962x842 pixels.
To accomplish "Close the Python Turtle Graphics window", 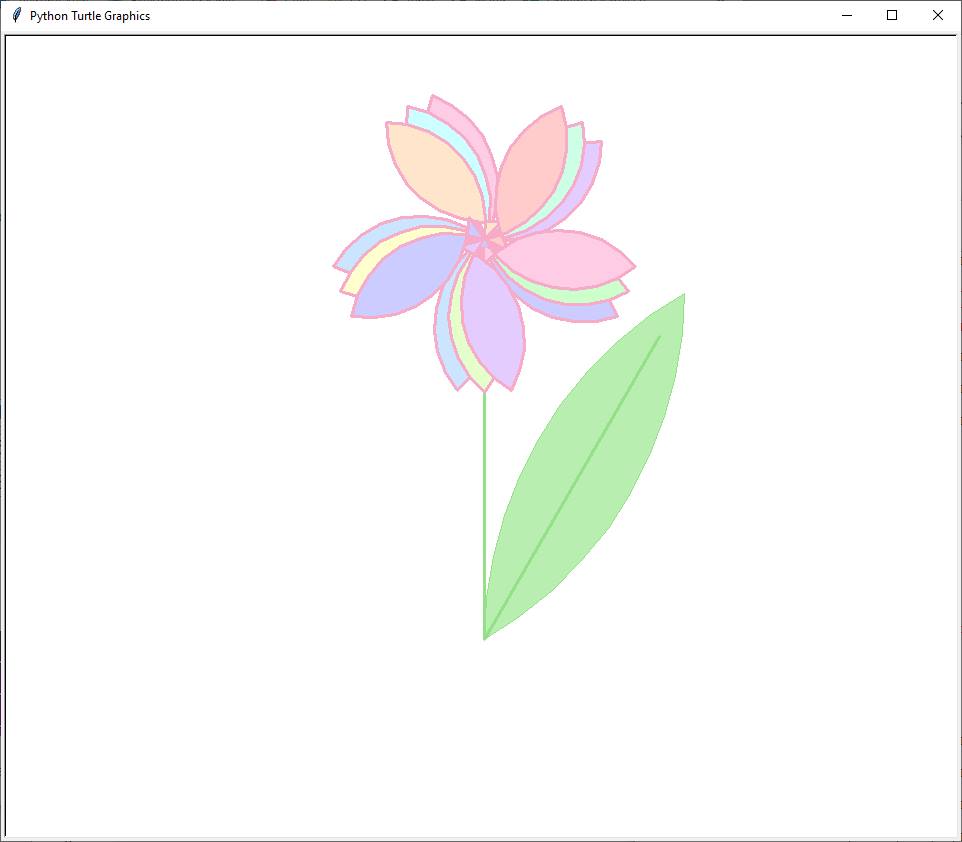I will pyautogui.click(x=937, y=15).
